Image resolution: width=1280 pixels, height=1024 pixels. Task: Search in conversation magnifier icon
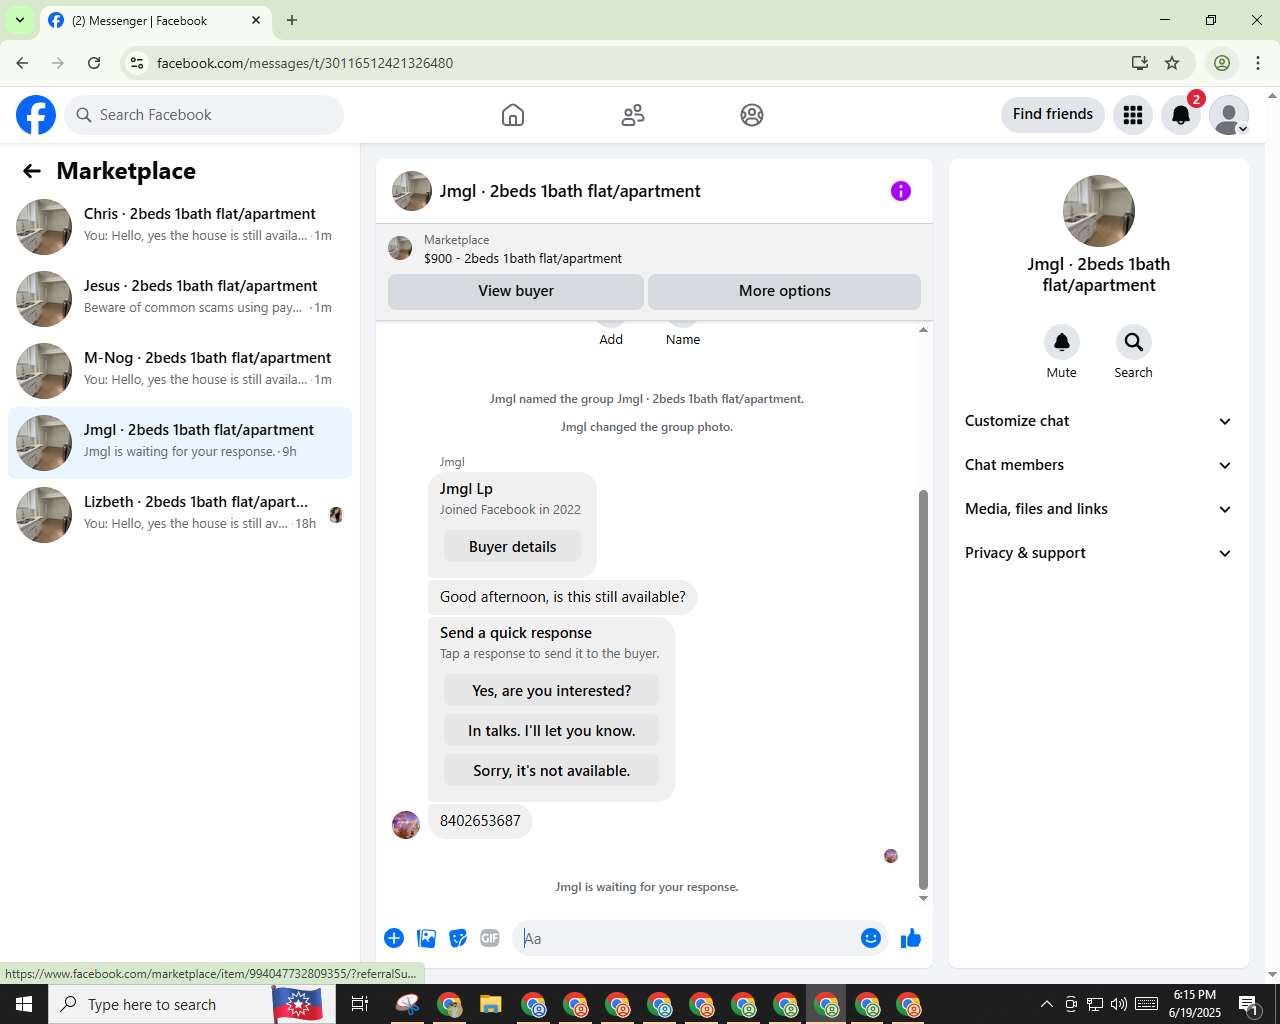click(x=1134, y=342)
